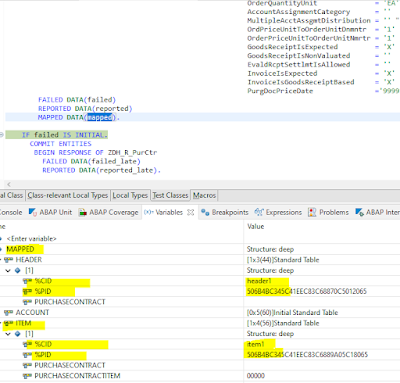Click the 'REPORTED DATA(reported)' code line

(x=85, y=109)
